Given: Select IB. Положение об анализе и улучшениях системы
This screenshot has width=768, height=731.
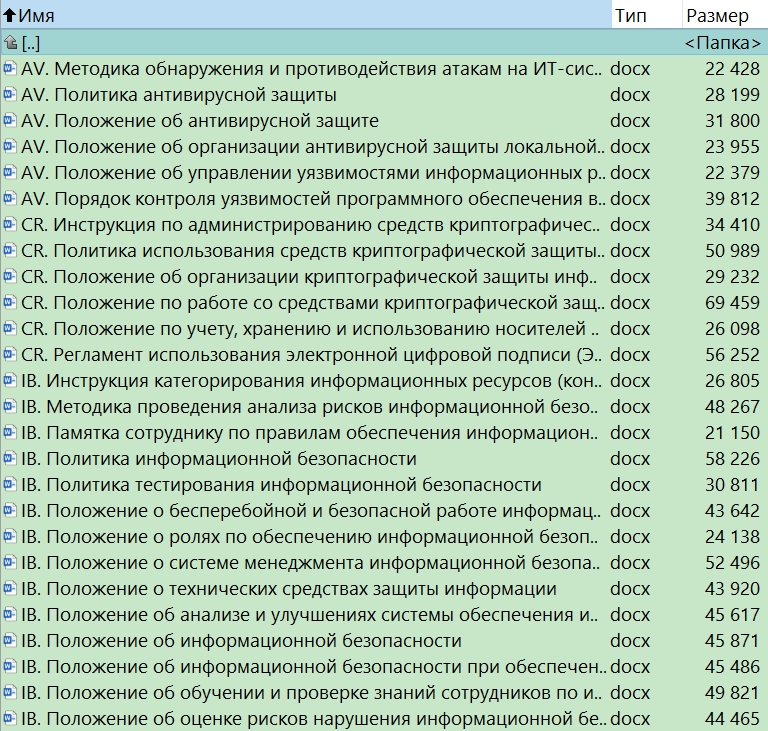Looking at the screenshot, I should pyautogui.click(x=384, y=614).
